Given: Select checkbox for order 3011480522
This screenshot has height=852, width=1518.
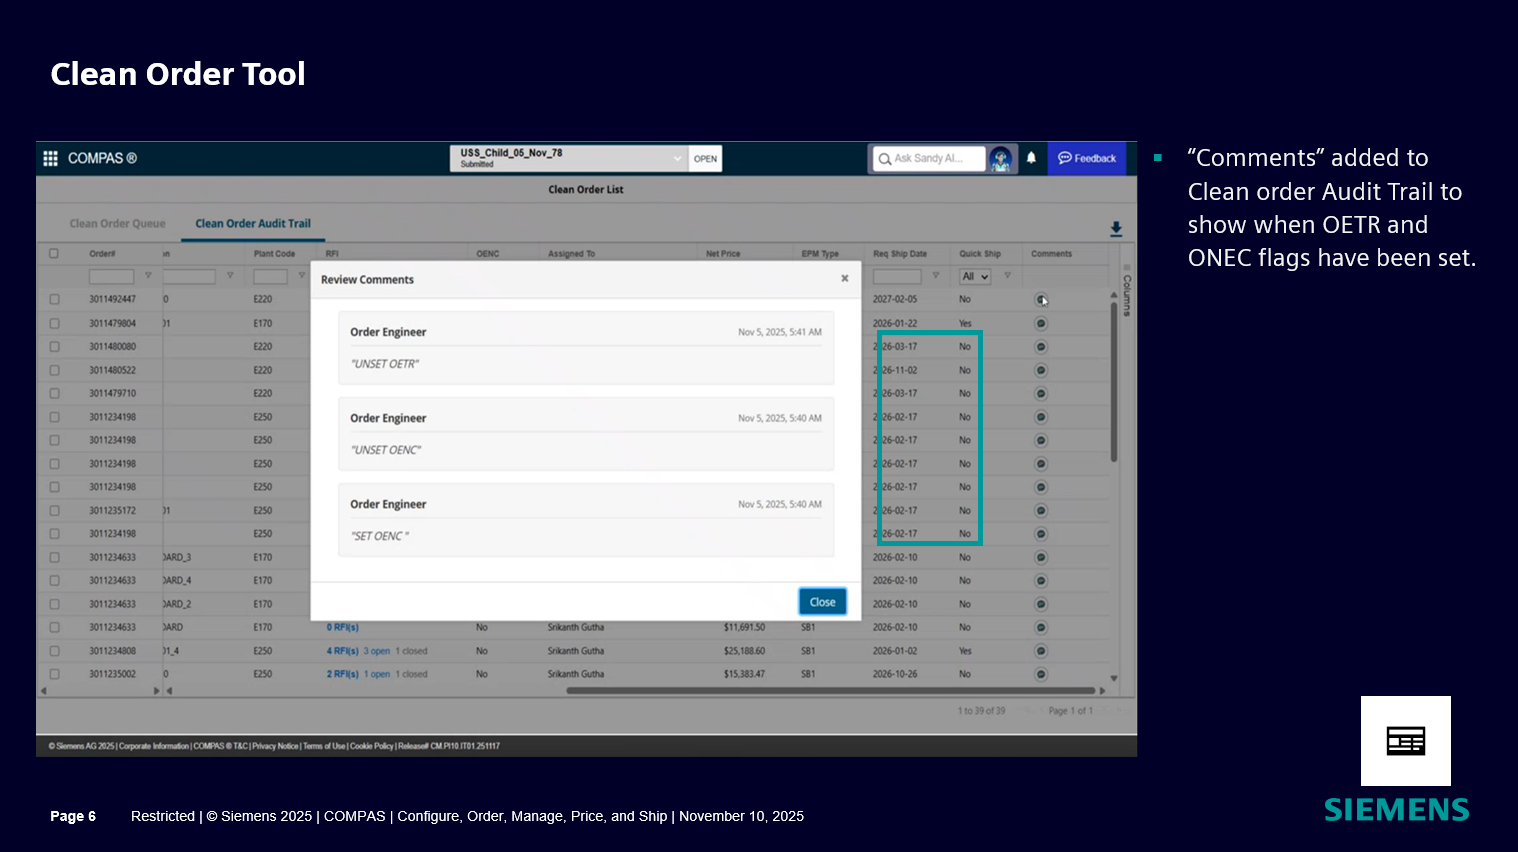Looking at the screenshot, I should tap(54, 370).
